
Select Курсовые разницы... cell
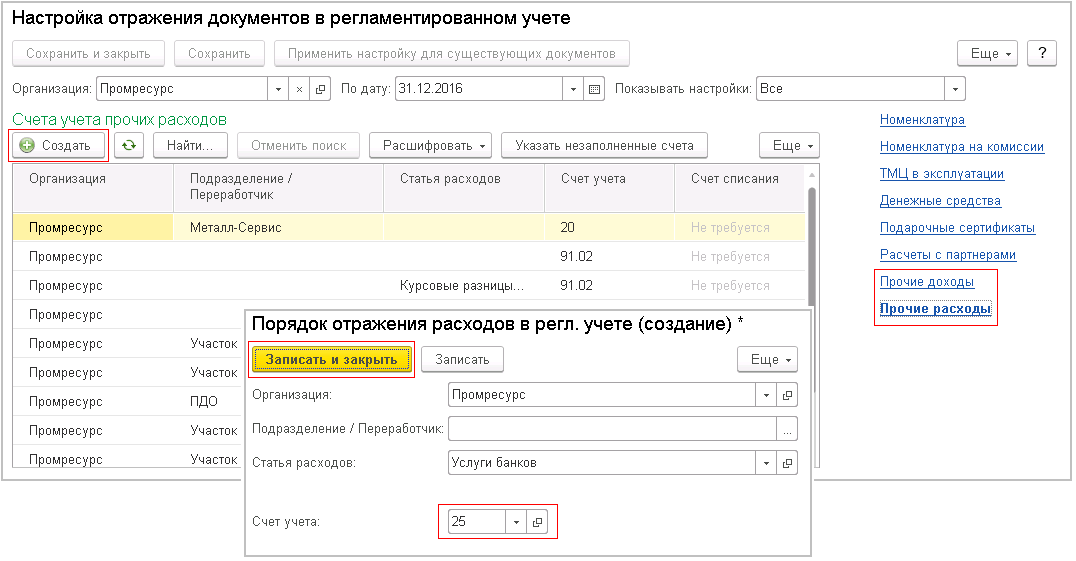(x=464, y=286)
